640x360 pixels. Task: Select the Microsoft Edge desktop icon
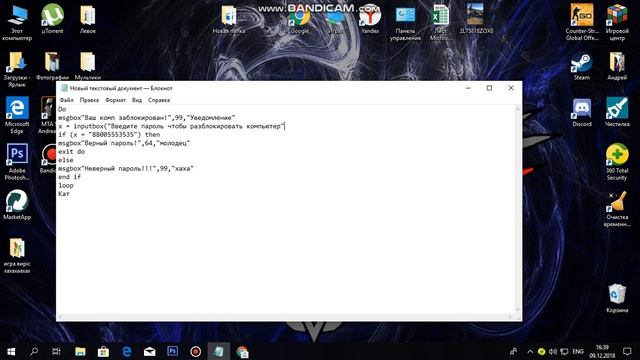[17, 116]
